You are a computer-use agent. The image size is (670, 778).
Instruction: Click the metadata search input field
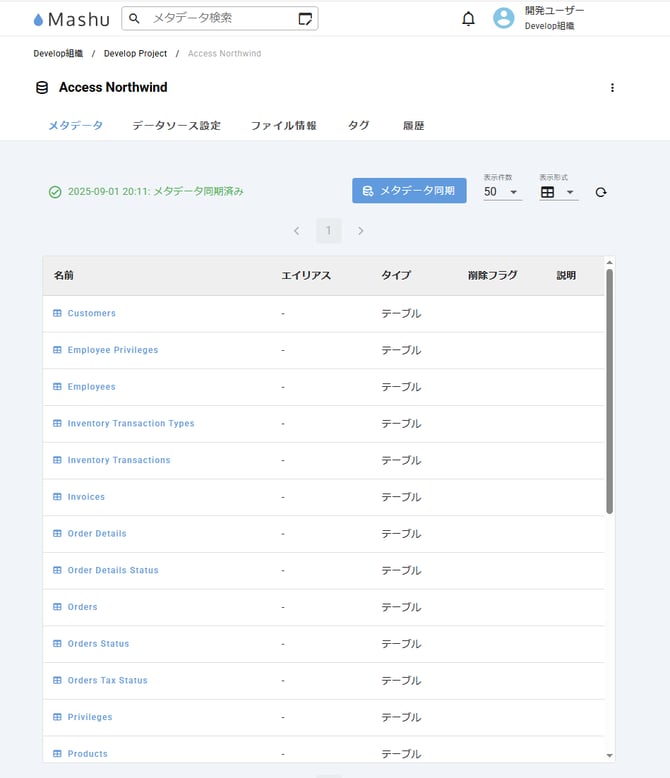[x=220, y=18]
